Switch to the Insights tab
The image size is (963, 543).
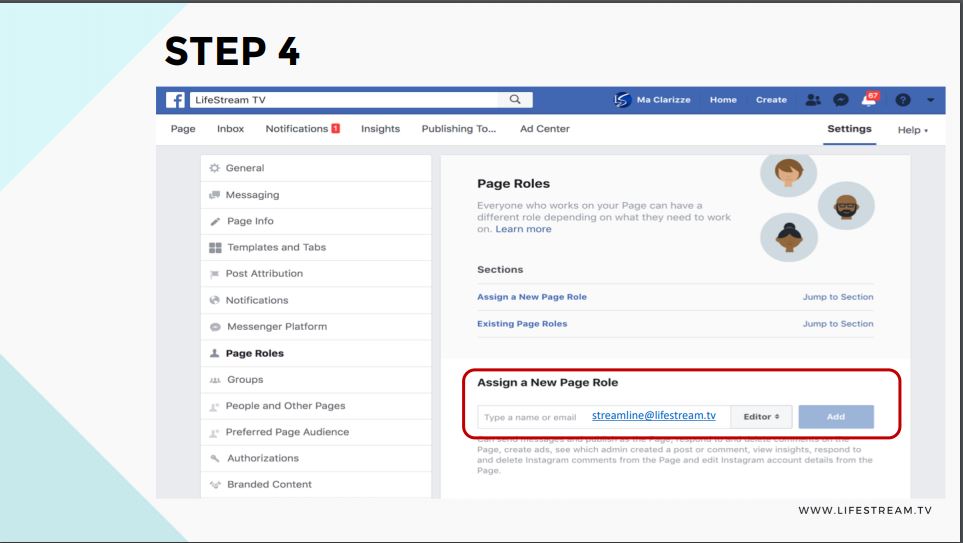click(x=380, y=129)
